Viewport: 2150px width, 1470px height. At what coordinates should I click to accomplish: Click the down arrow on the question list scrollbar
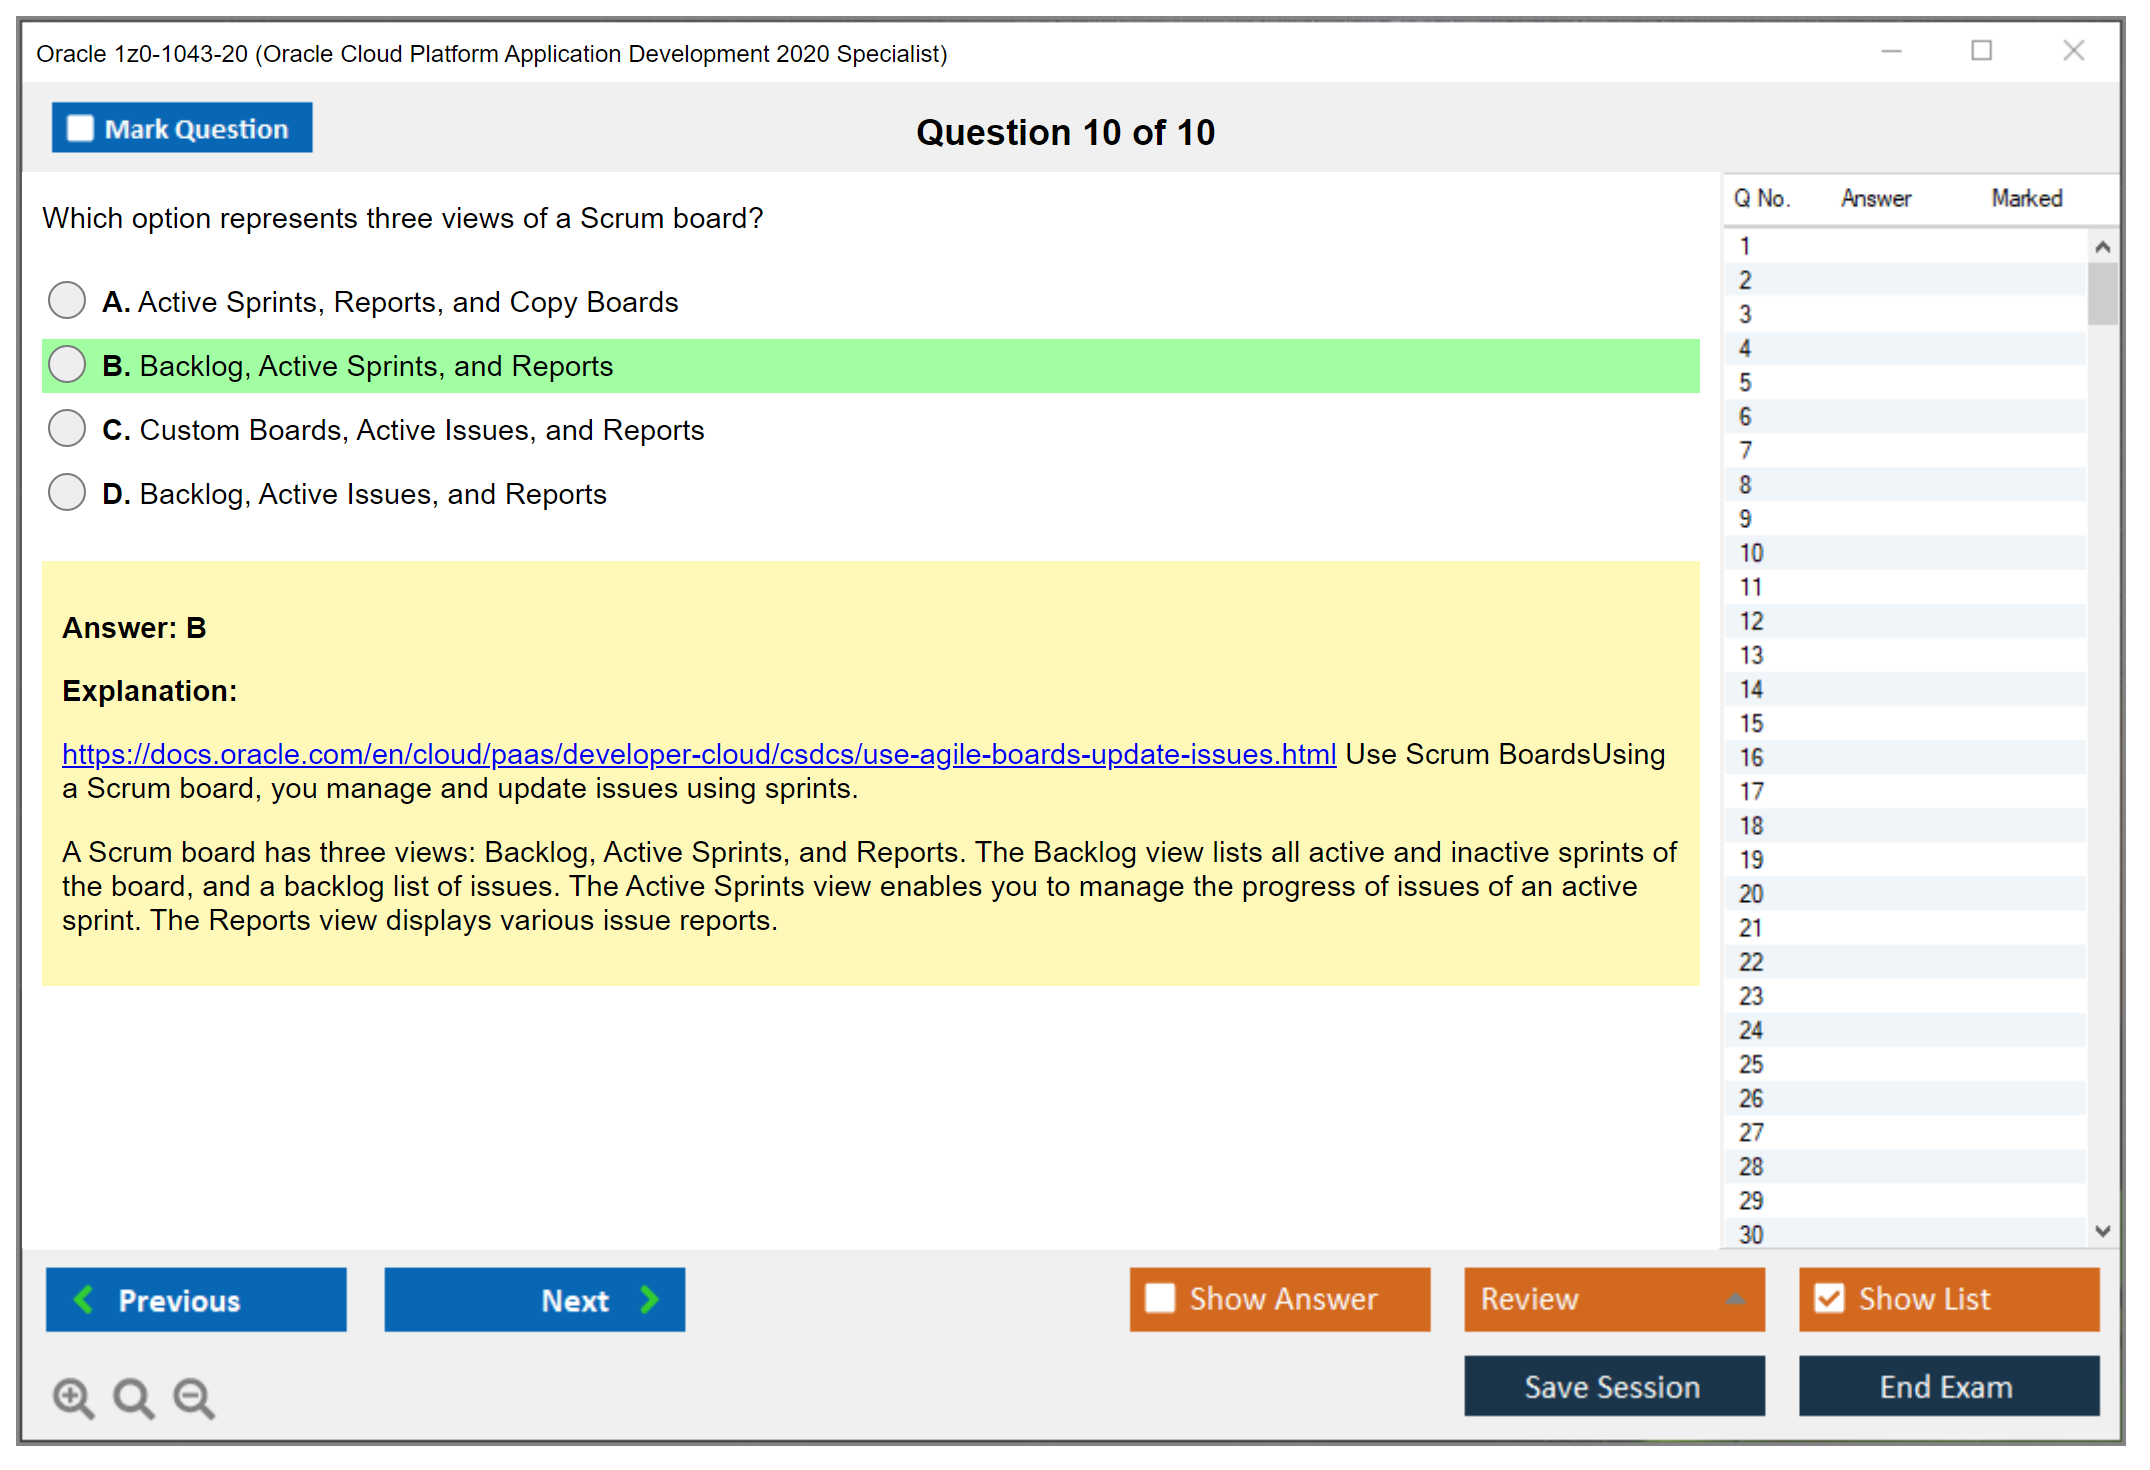[2103, 1232]
